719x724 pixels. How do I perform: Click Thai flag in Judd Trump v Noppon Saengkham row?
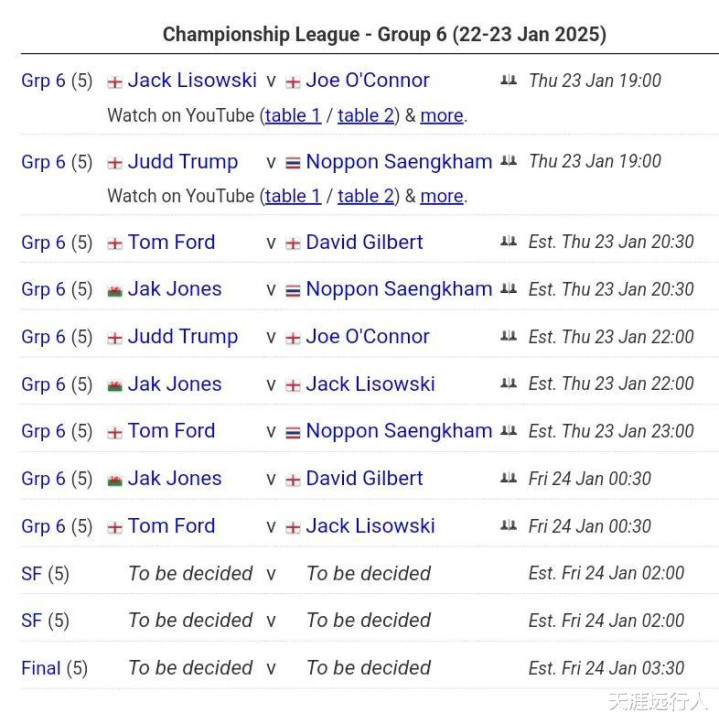[x=293, y=163]
